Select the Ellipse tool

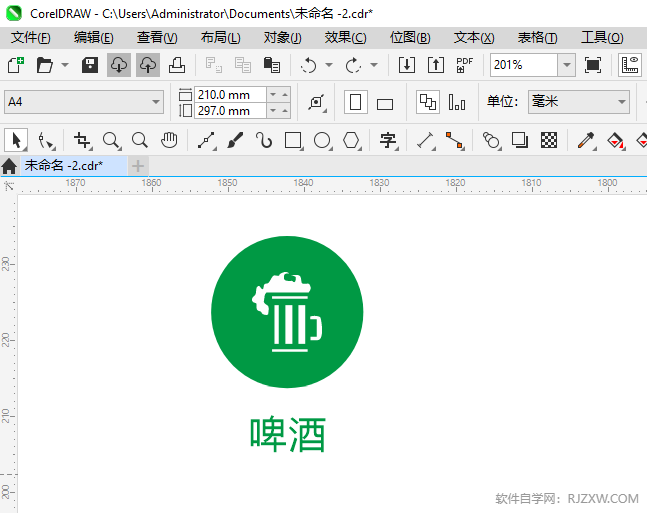click(323, 140)
